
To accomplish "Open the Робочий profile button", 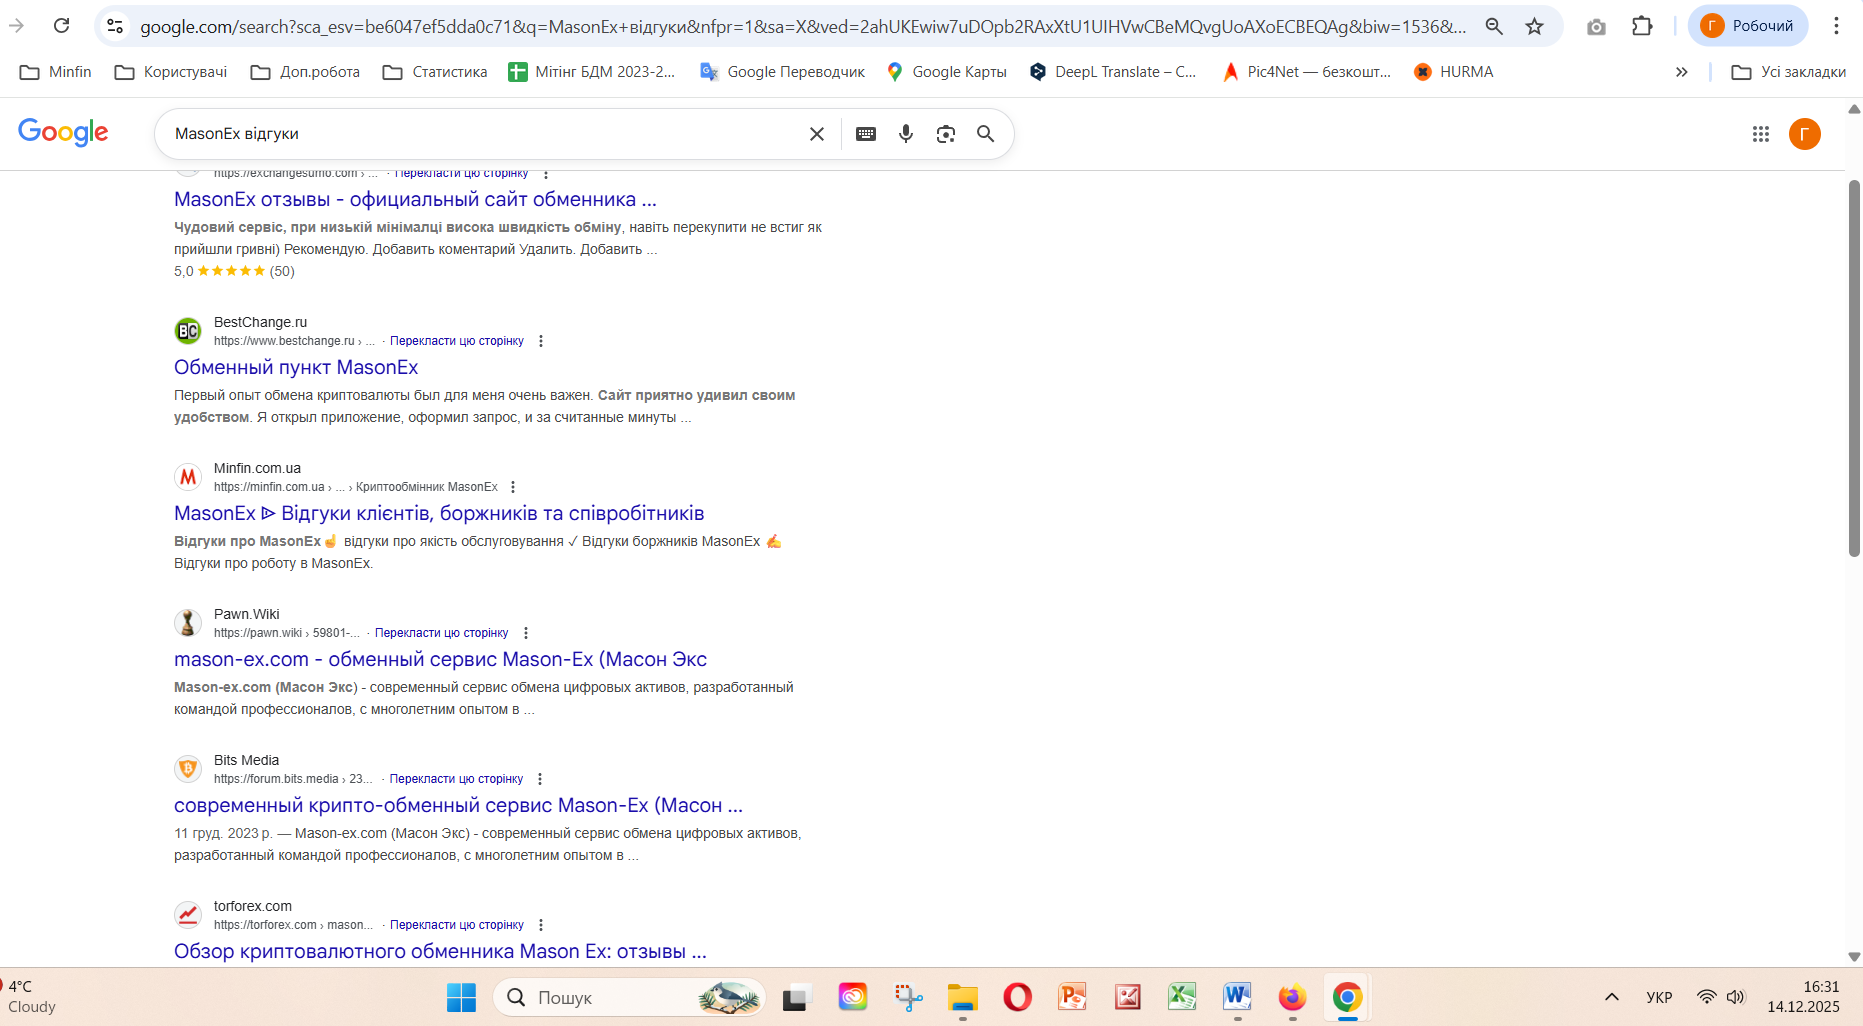I will [1748, 26].
